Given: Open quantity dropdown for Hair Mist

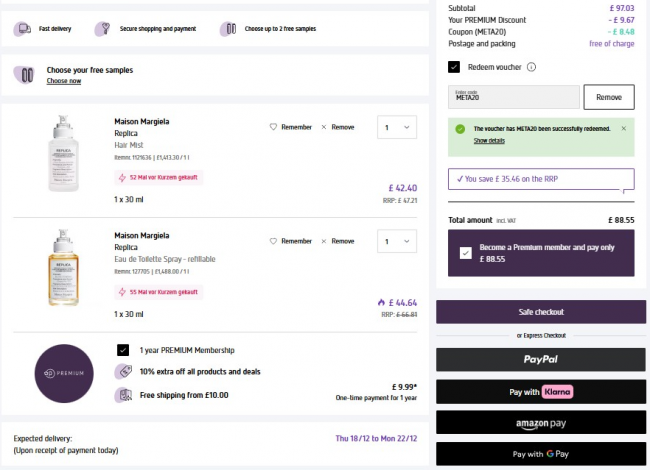Looking at the screenshot, I should click(x=396, y=127).
